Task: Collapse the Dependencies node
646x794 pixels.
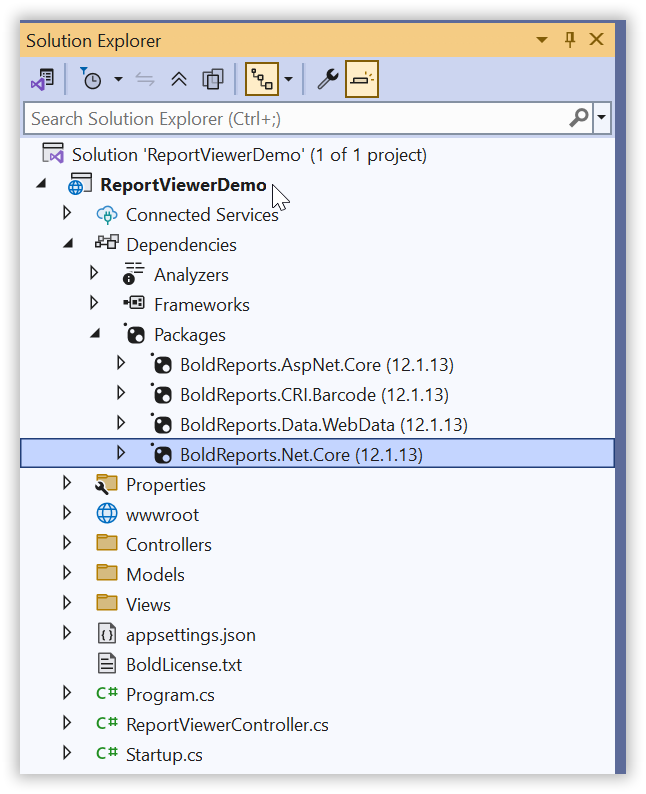Action: click(x=68, y=244)
